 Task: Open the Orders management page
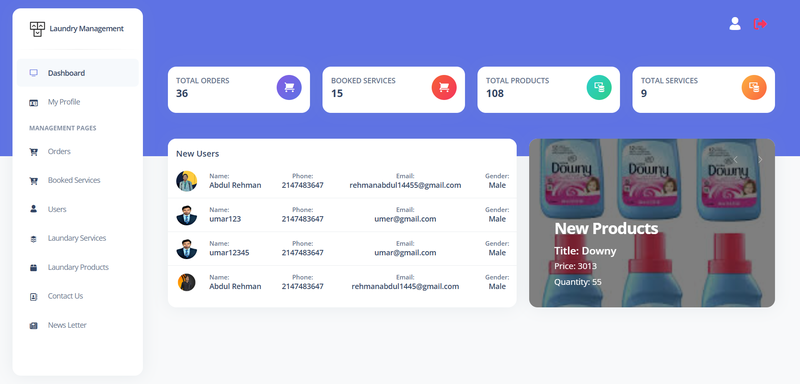click(x=78, y=151)
